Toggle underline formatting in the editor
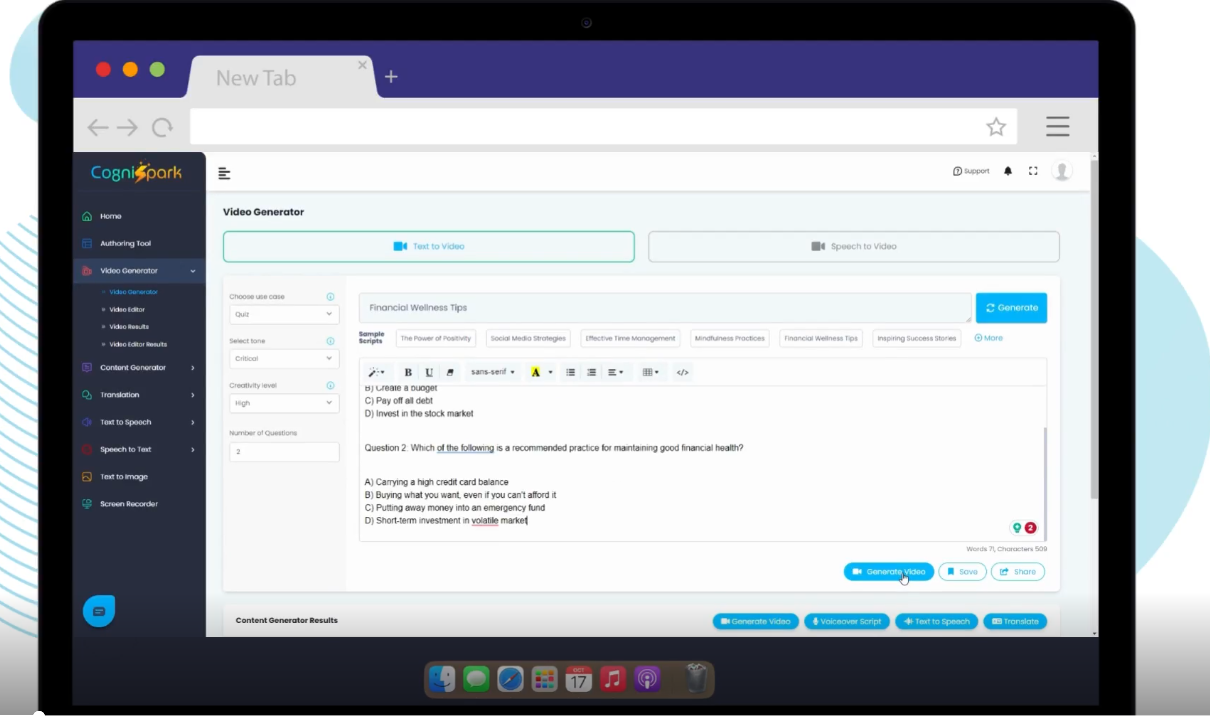This screenshot has width=1210, height=716. point(429,372)
